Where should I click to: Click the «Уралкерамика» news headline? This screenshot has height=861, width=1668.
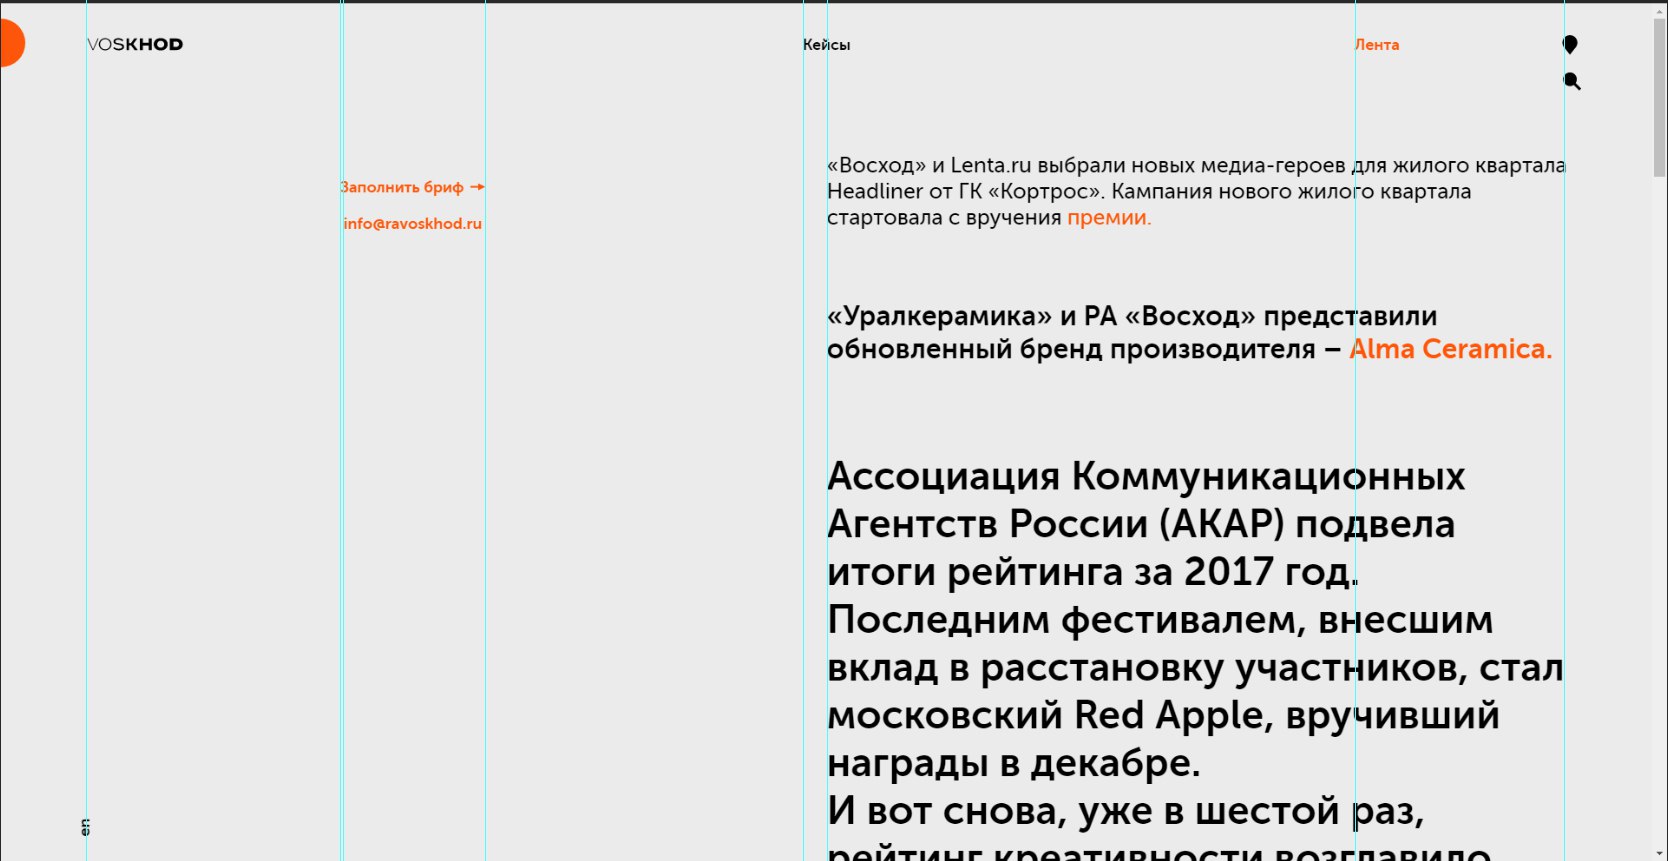pyautogui.click(x=1190, y=332)
